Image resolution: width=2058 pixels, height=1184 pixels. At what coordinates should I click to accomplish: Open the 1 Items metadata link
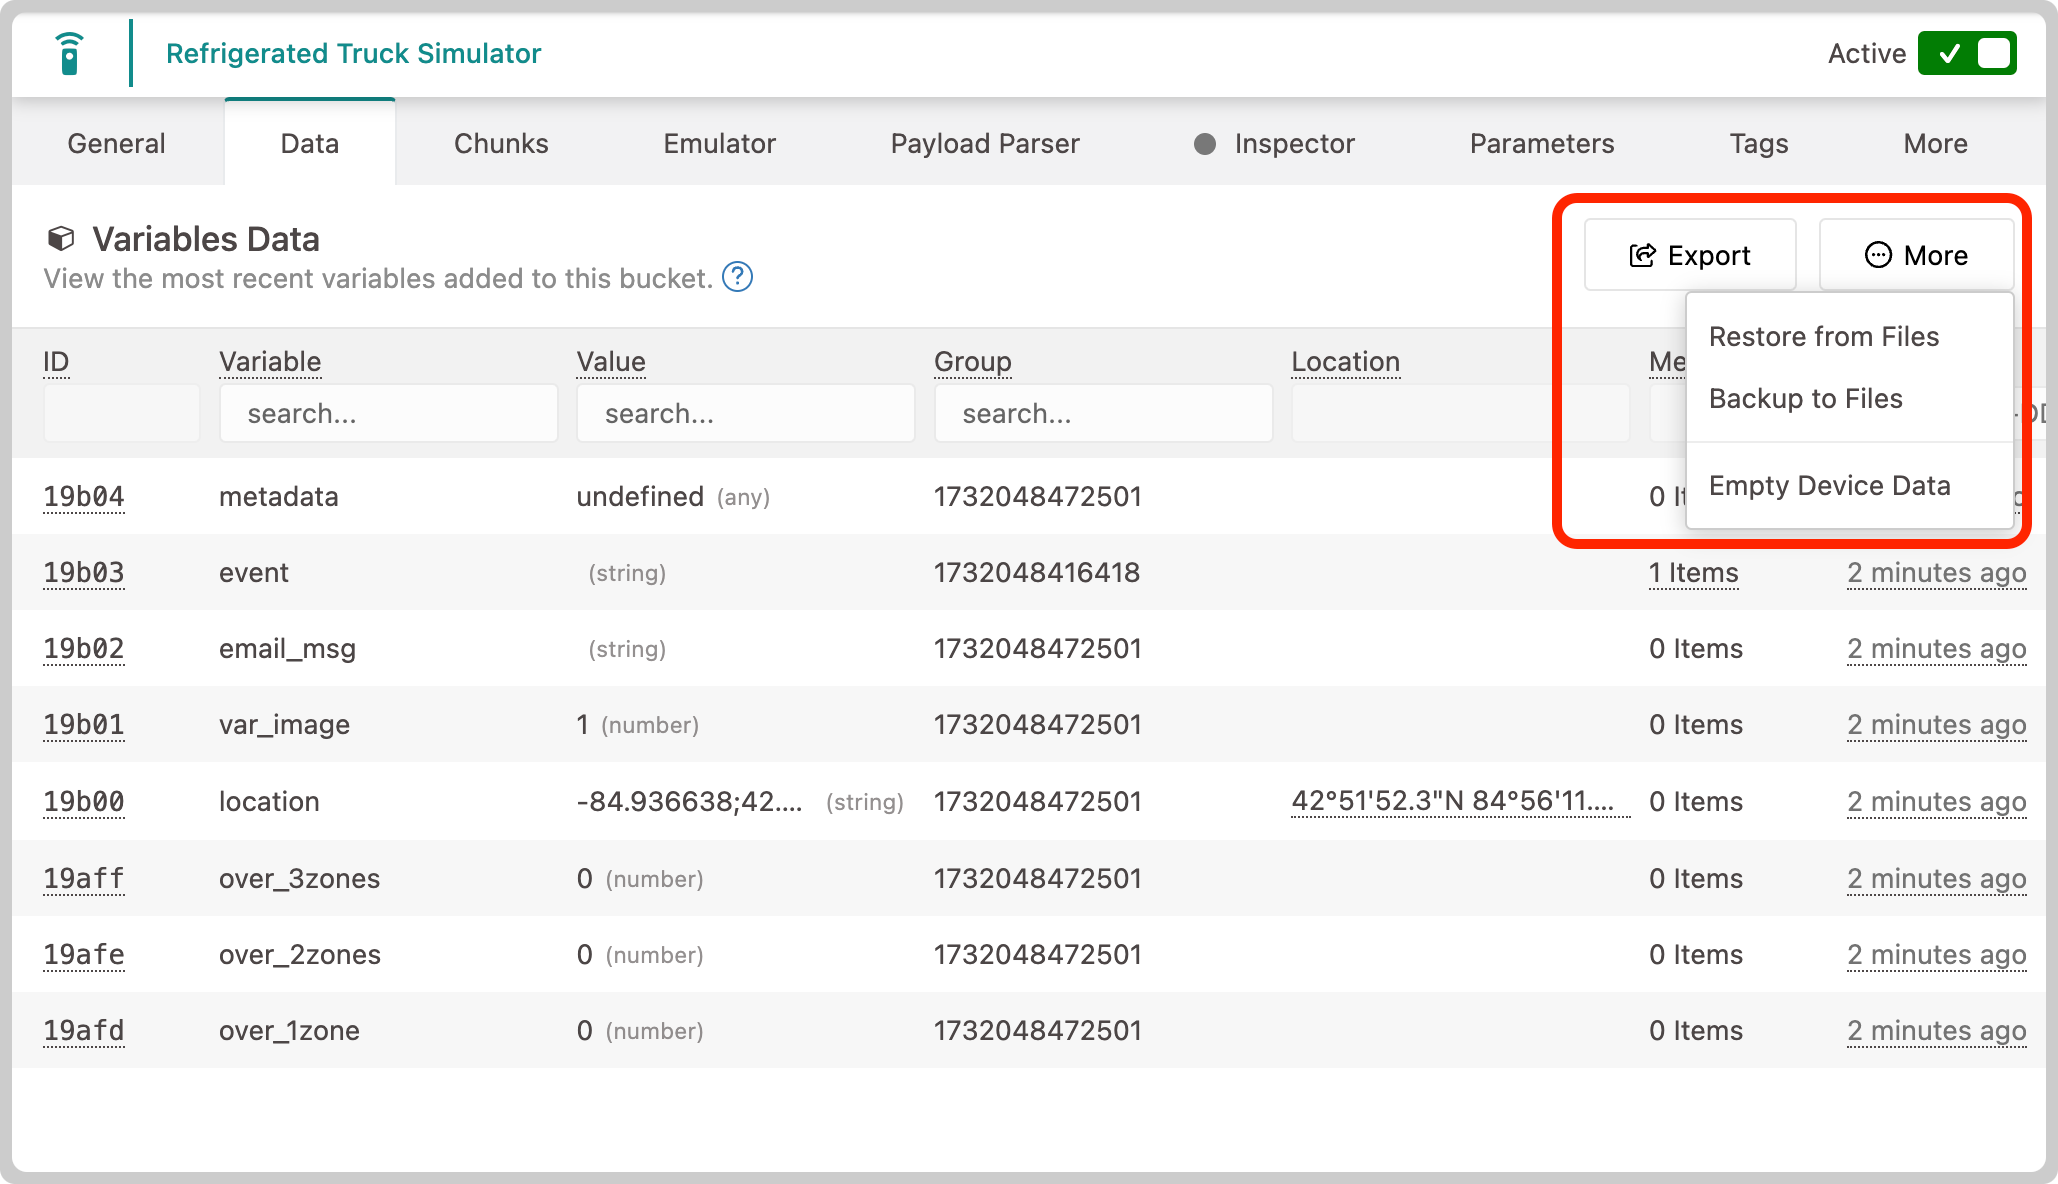coord(1693,573)
